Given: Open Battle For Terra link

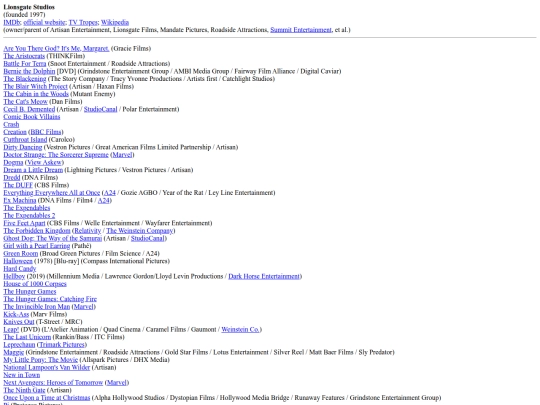Looking at the screenshot, I should pos(25,64).
